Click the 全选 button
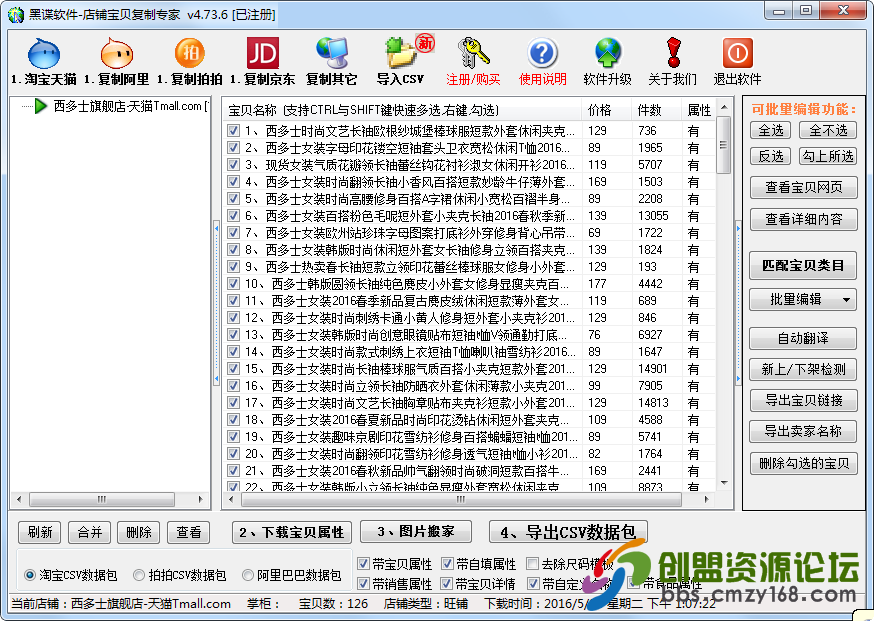 click(x=771, y=130)
